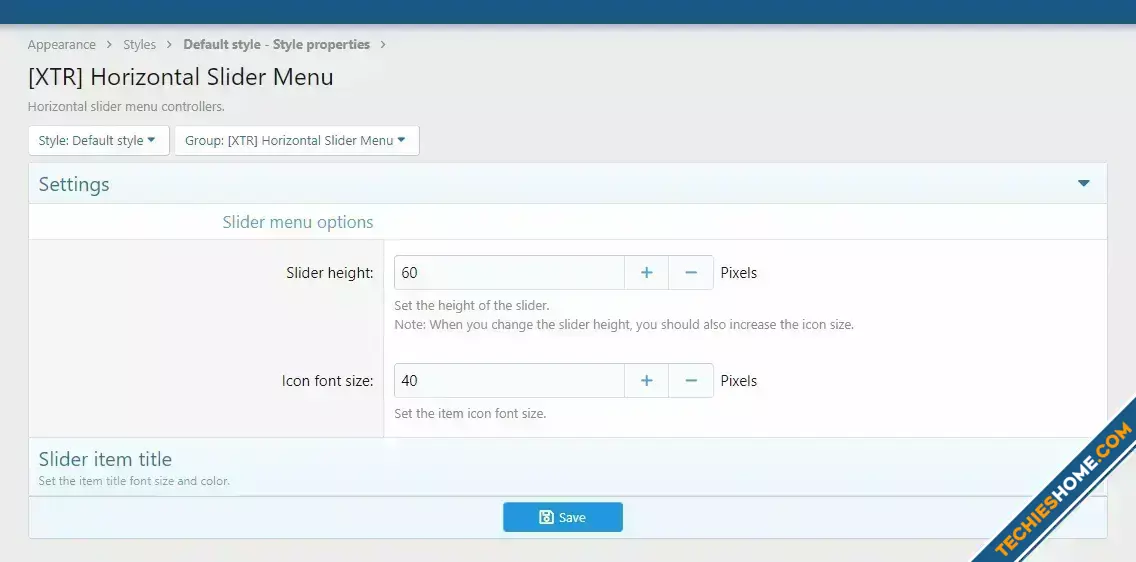Click the Icon font size label
The height and width of the screenshot is (562, 1136).
327,381
